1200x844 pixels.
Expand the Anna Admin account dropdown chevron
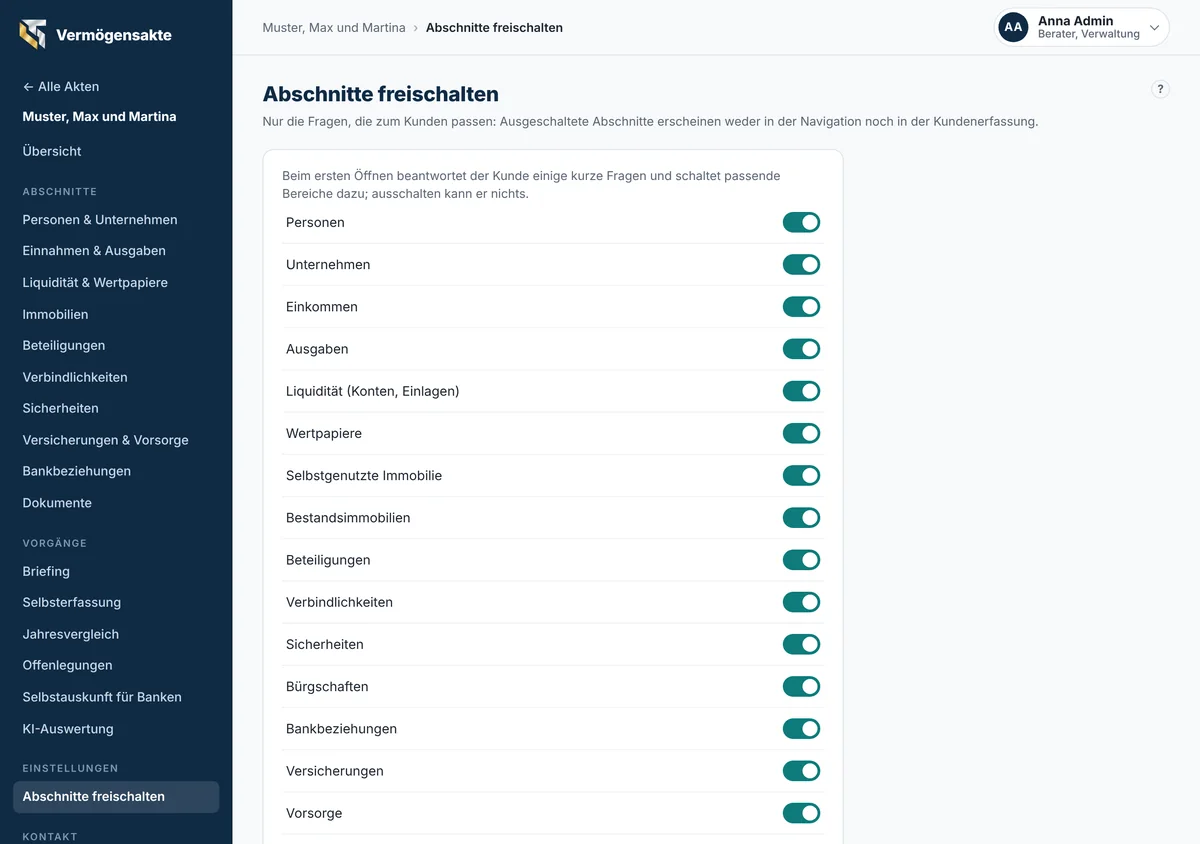pyautogui.click(x=1154, y=28)
